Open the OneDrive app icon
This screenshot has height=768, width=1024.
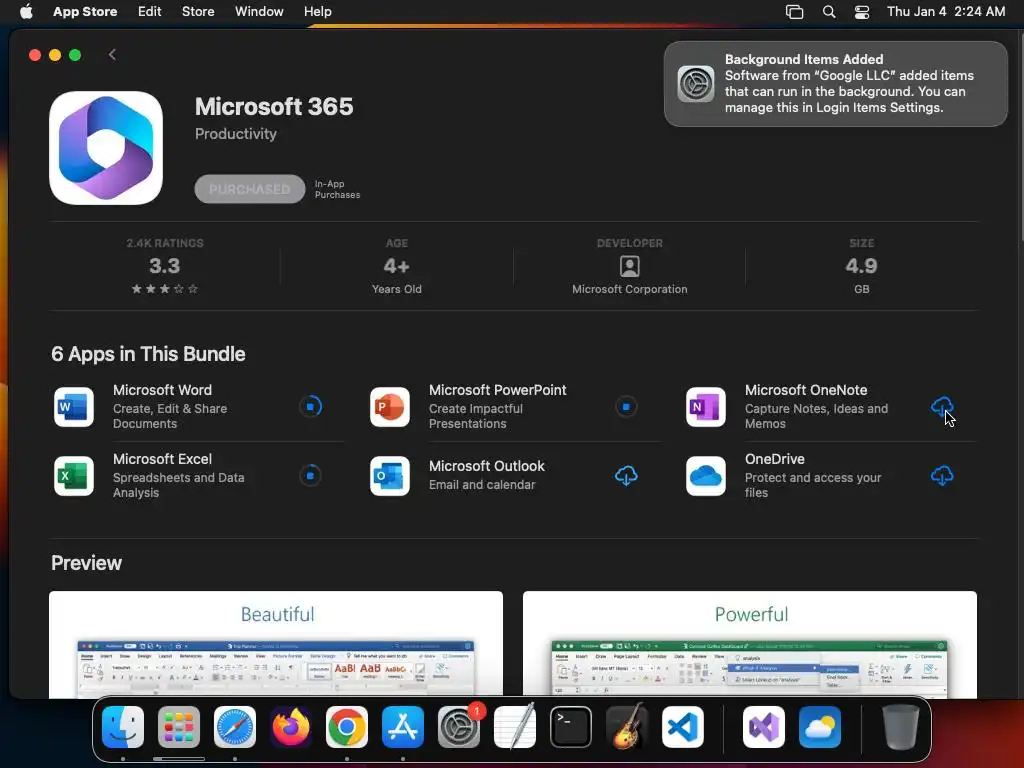click(x=705, y=476)
